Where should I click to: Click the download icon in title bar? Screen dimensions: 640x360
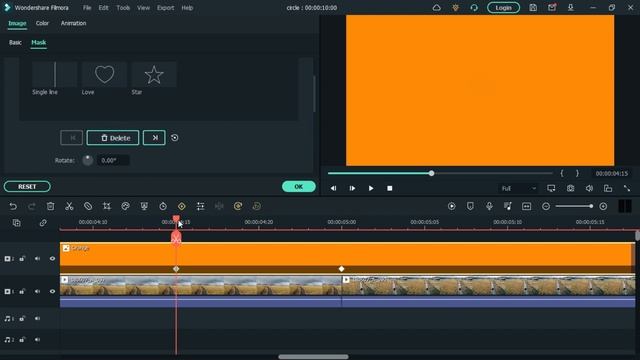point(571,7)
